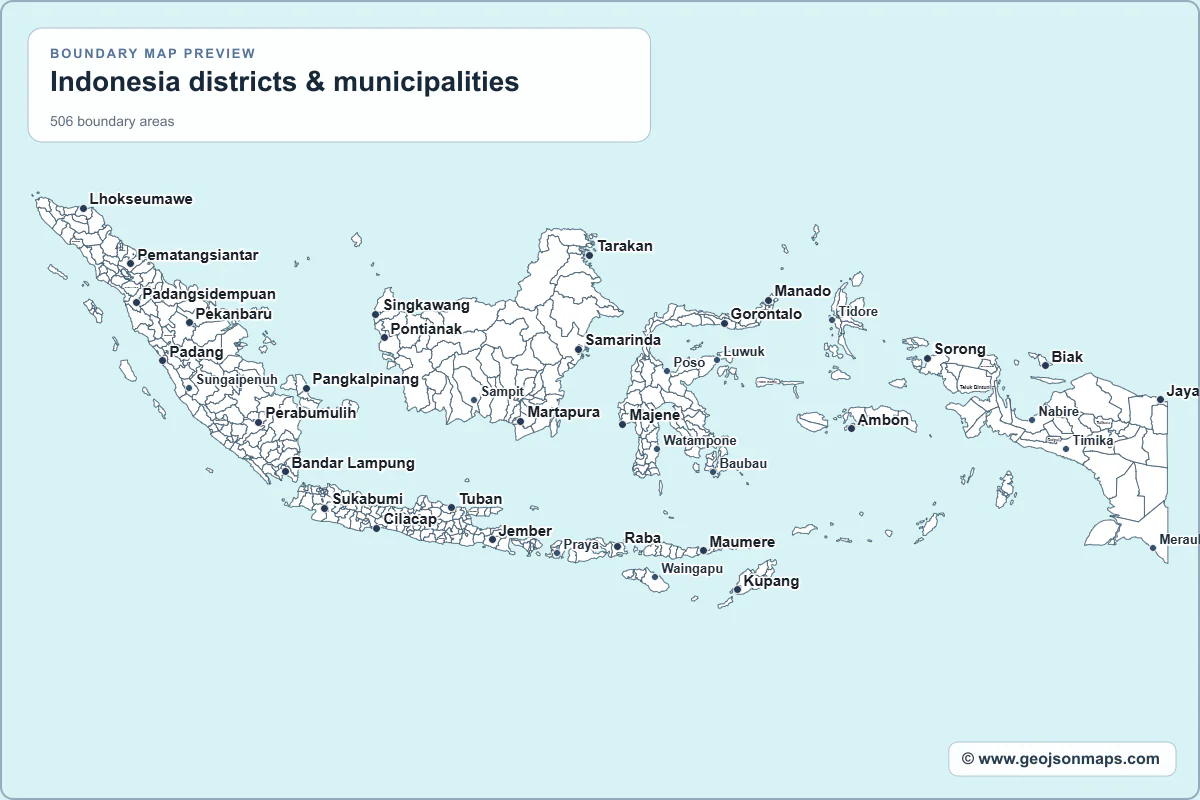Click the Sorong label

(960, 349)
